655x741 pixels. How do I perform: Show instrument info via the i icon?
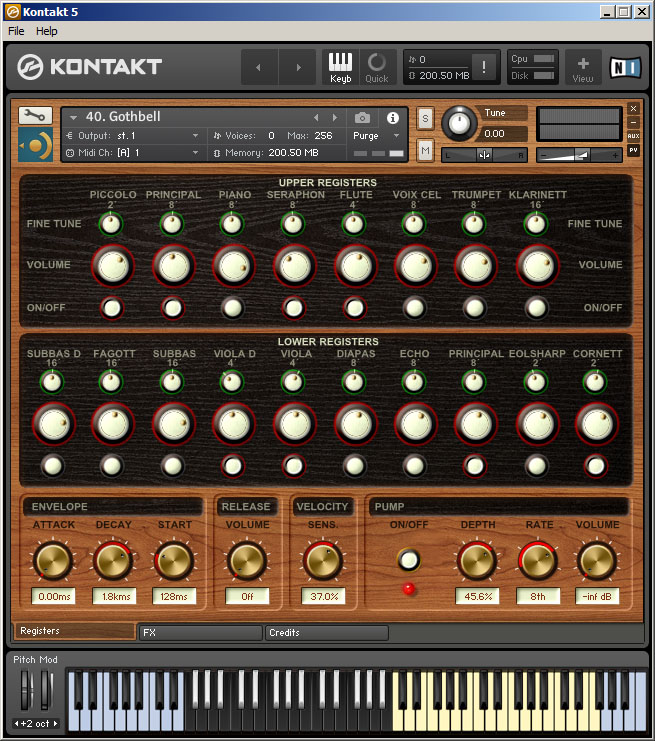(x=392, y=118)
